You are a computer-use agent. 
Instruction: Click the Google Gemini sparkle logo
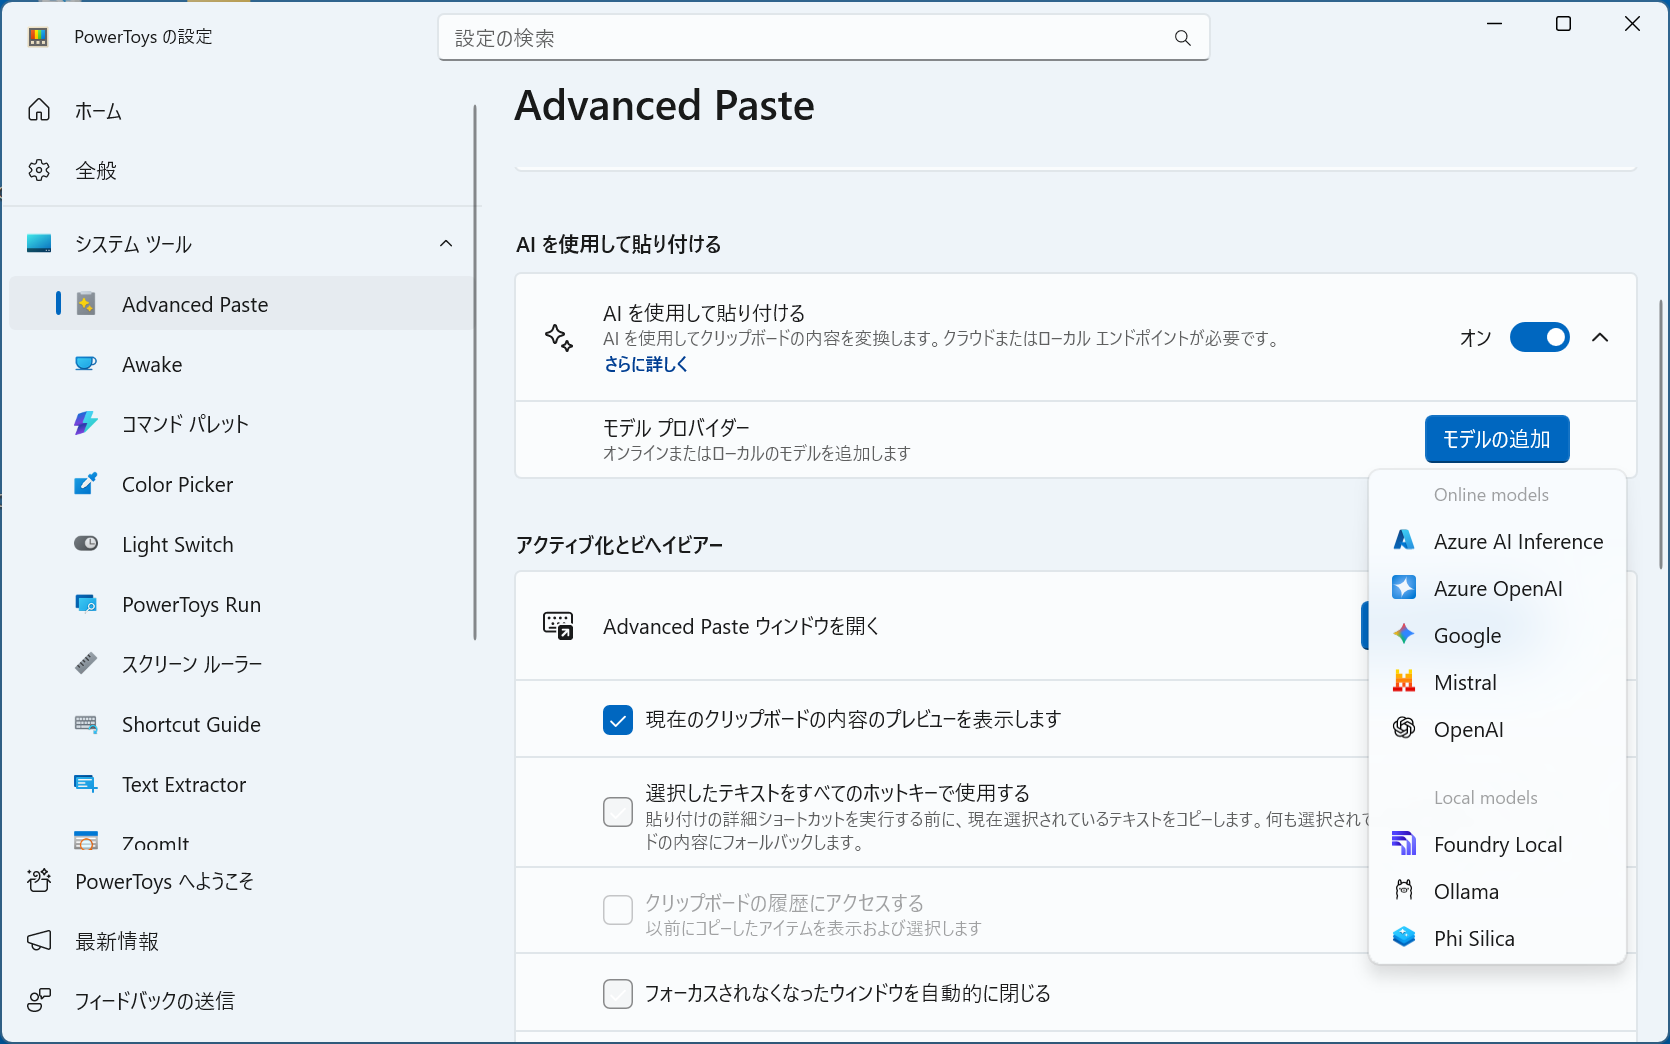[x=1404, y=635]
